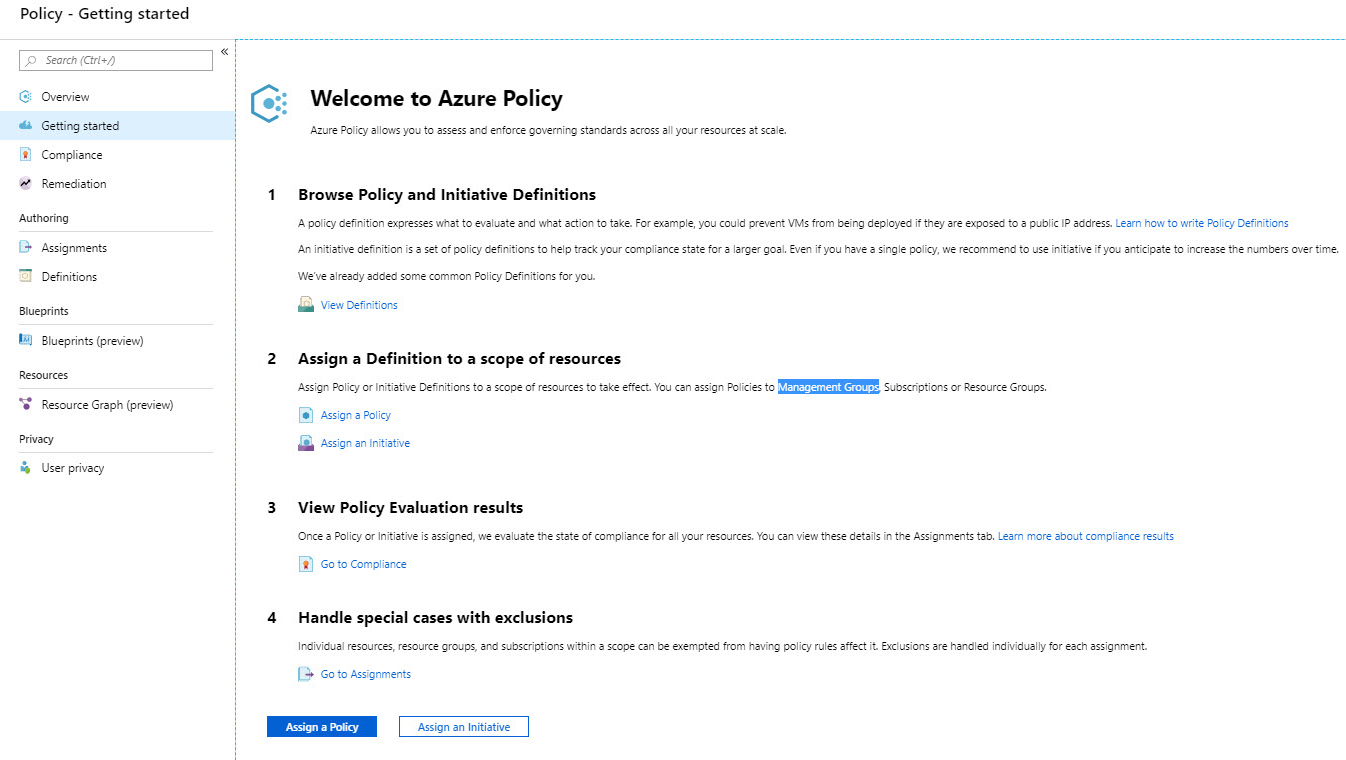Collapse the sidebar with the double chevron
Image resolution: width=1346 pixels, height=760 pixels.
(x=225, y=52)
